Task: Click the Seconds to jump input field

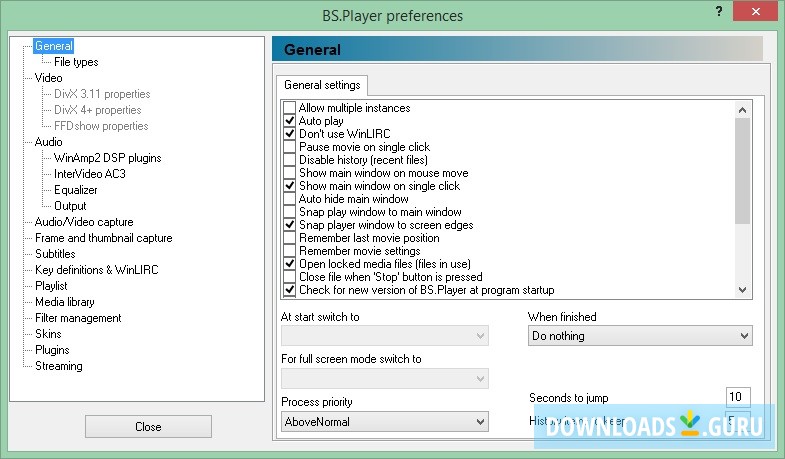Action: tap(738, 397)
